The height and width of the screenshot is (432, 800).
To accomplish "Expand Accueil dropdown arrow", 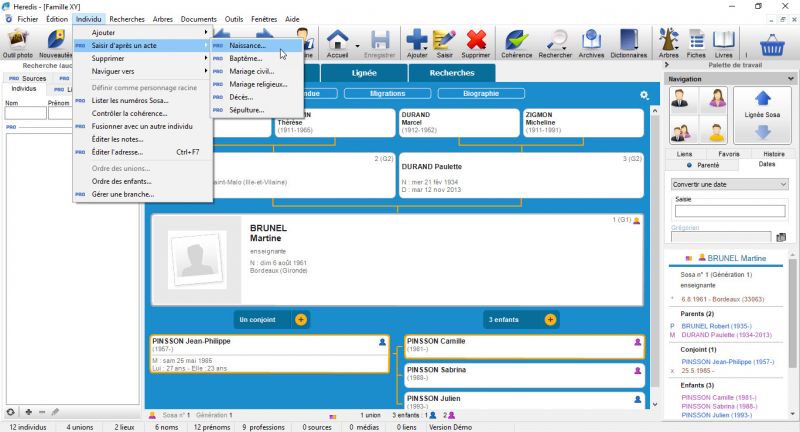I will 357,46.
